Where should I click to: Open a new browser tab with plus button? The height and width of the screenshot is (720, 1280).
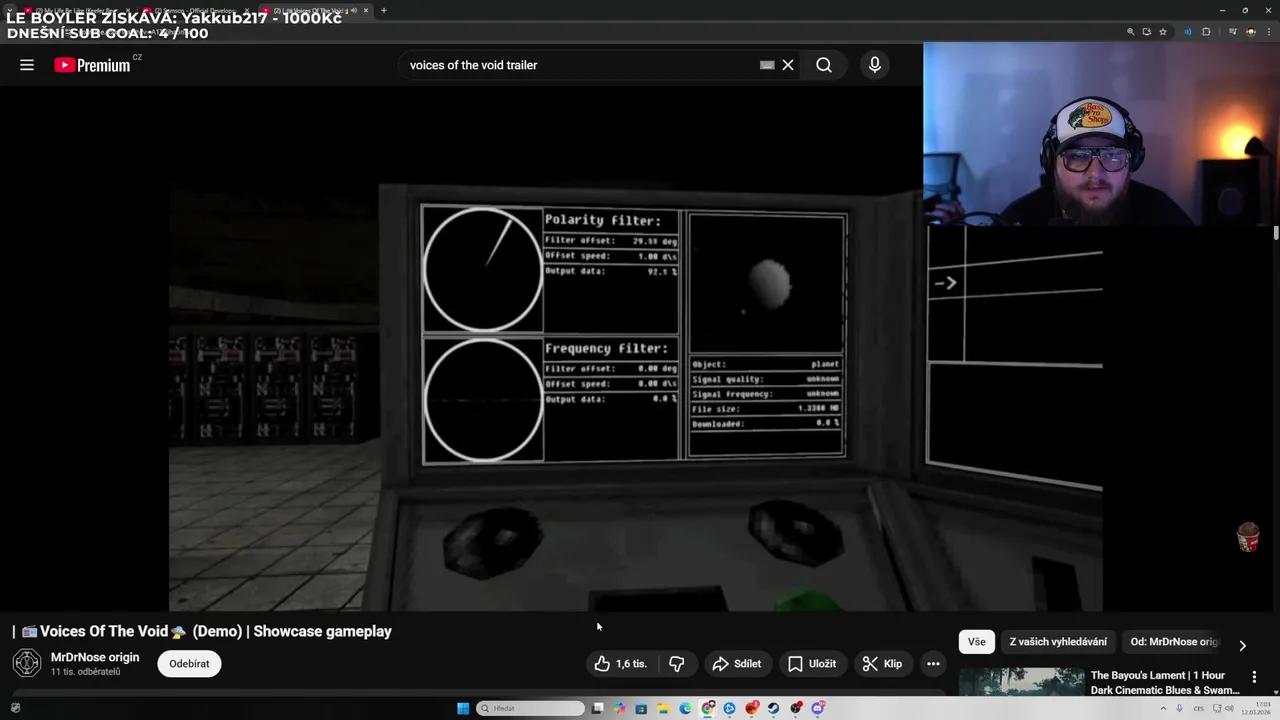point(383,10)
